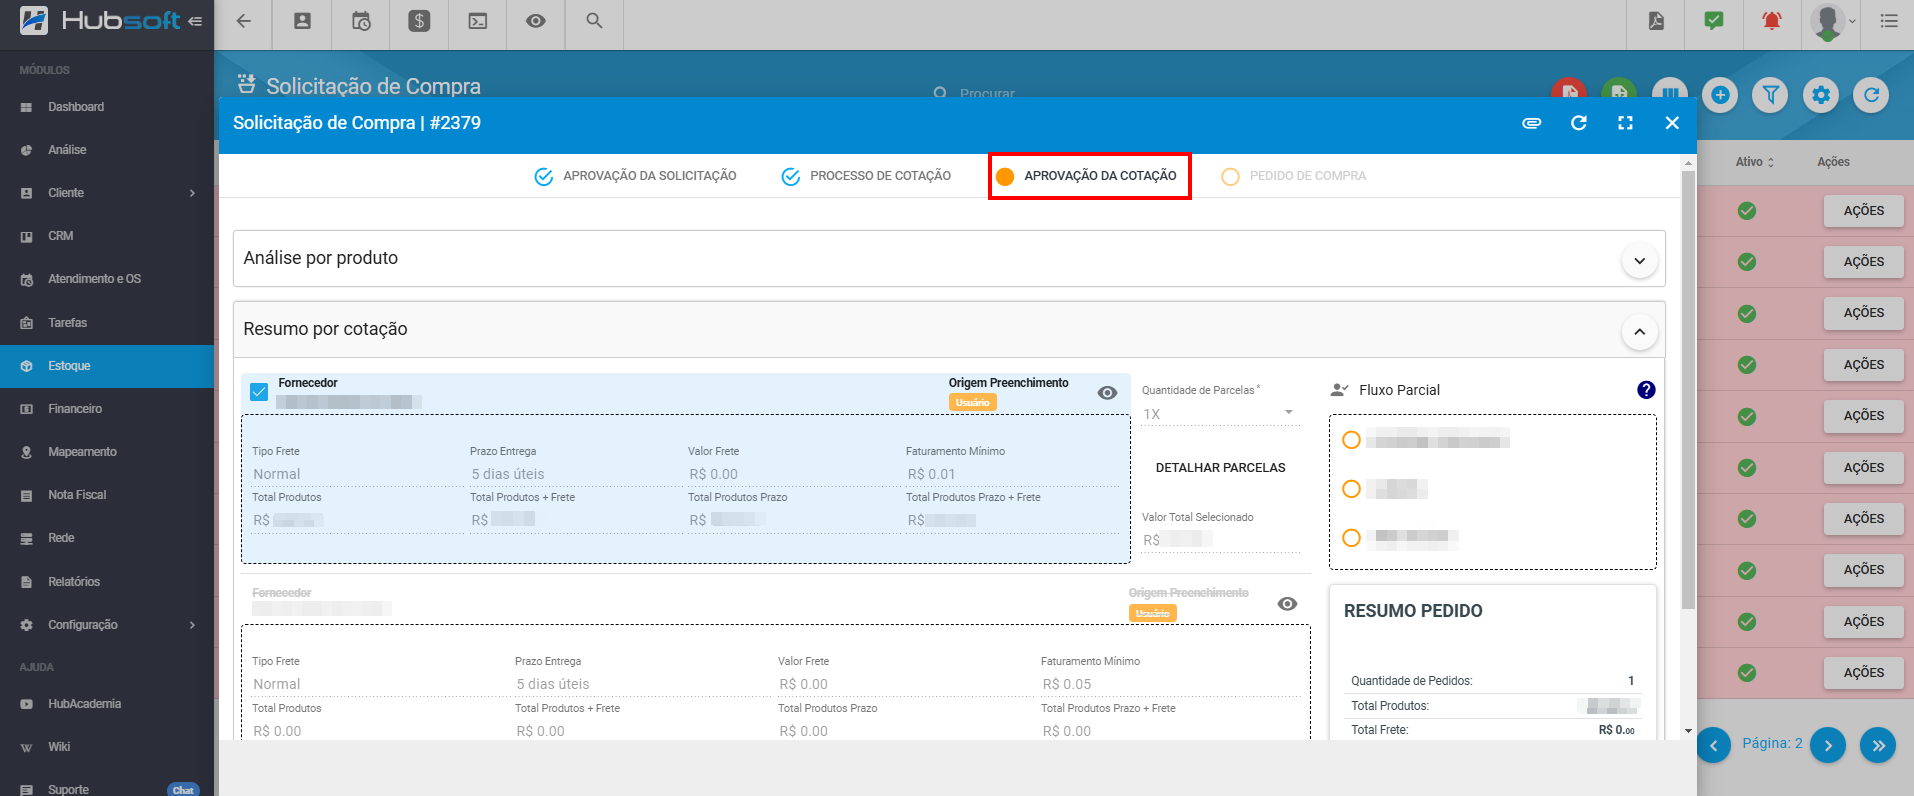Open the Fluxo Parcial help question icon
This screenshot has height=796, width=1914.
tap(1645, 390)
